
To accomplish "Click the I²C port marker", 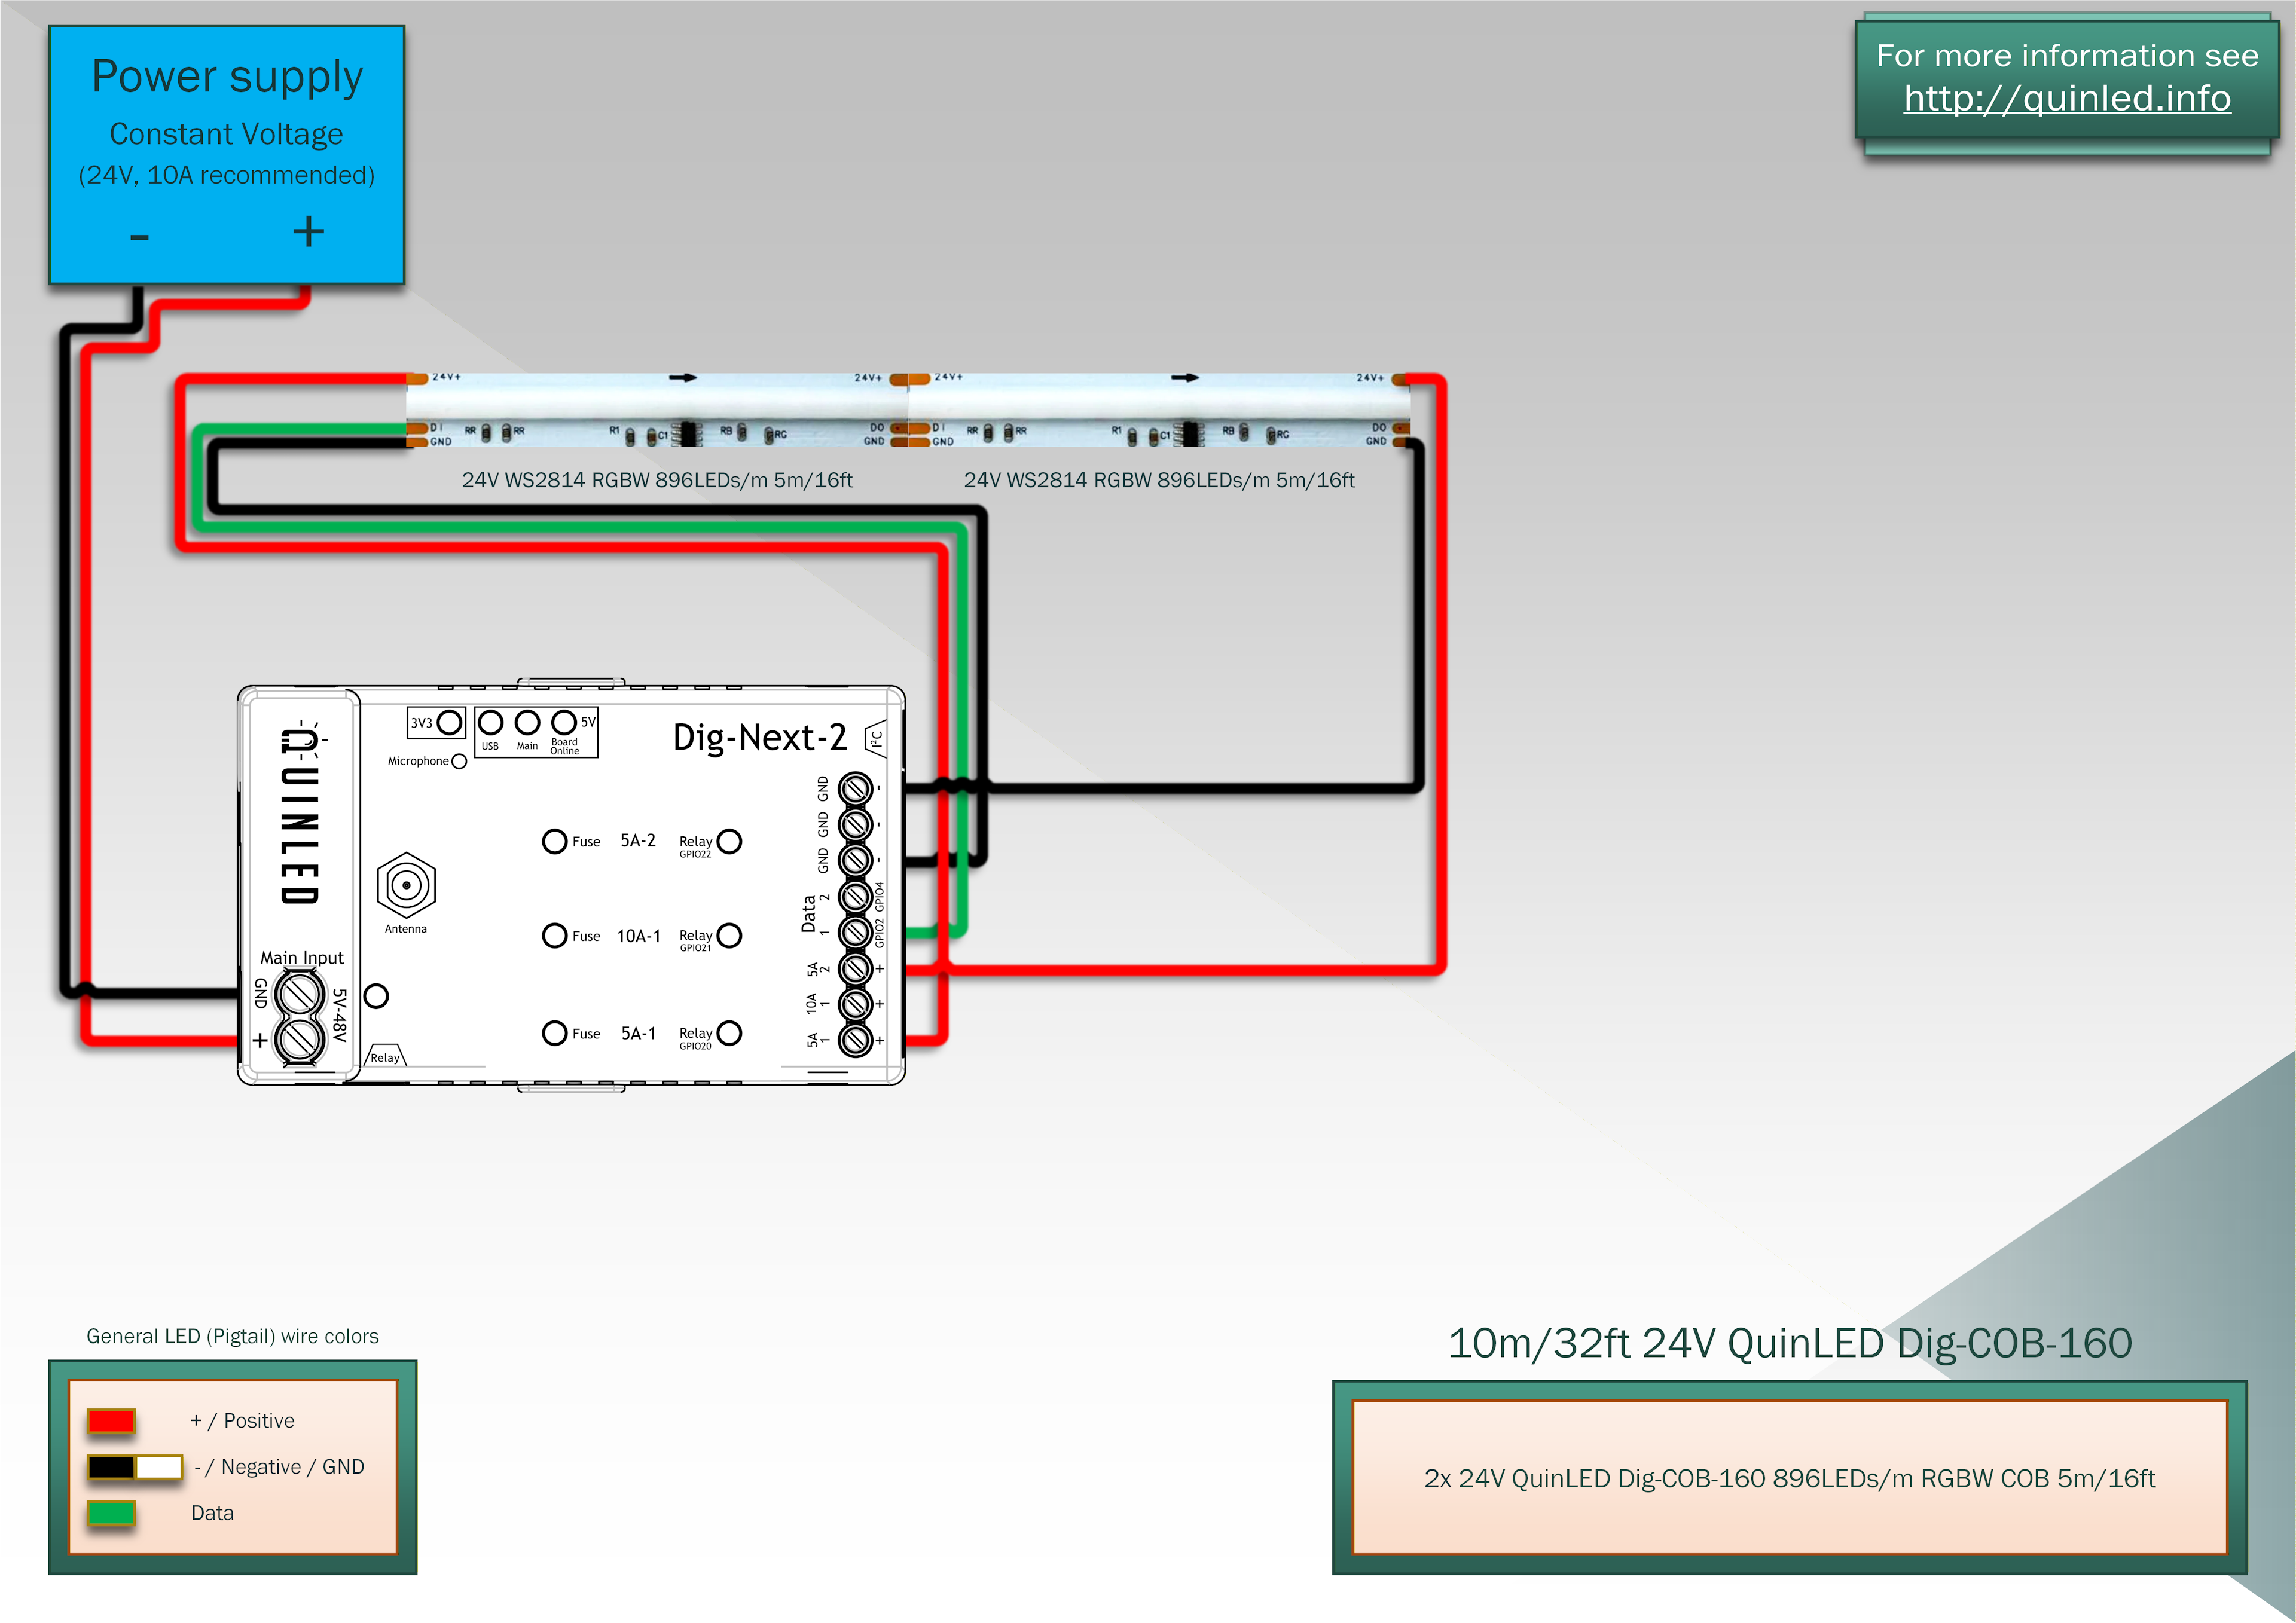I will point(876,740).
